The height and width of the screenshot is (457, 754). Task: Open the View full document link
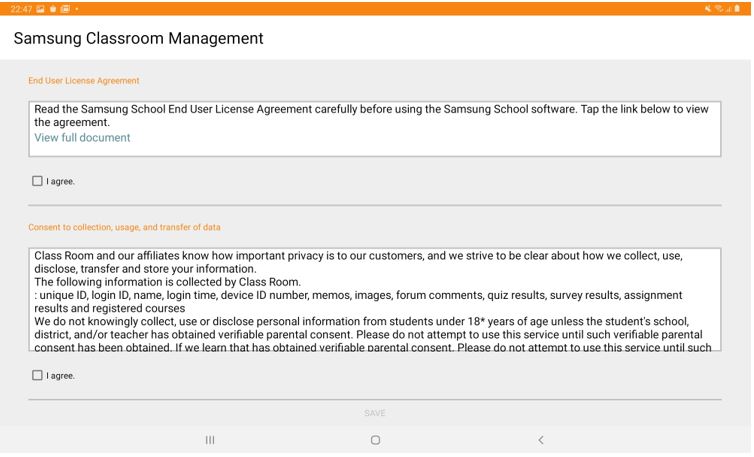(82, 138)
